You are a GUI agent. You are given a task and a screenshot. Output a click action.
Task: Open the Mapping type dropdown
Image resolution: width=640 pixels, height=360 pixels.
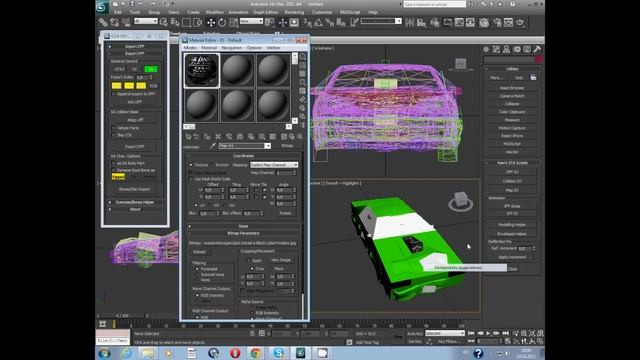(274, 165)
